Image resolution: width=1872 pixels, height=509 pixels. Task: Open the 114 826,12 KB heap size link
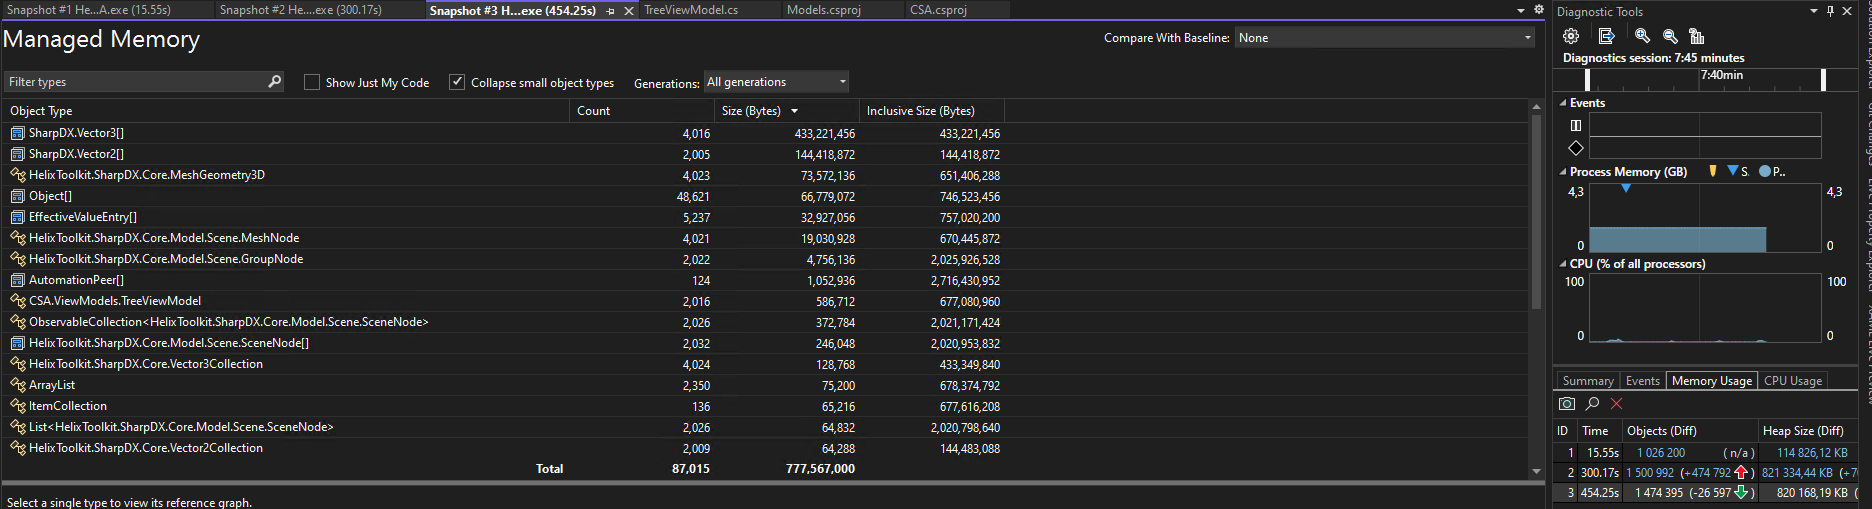(1812, 453)
